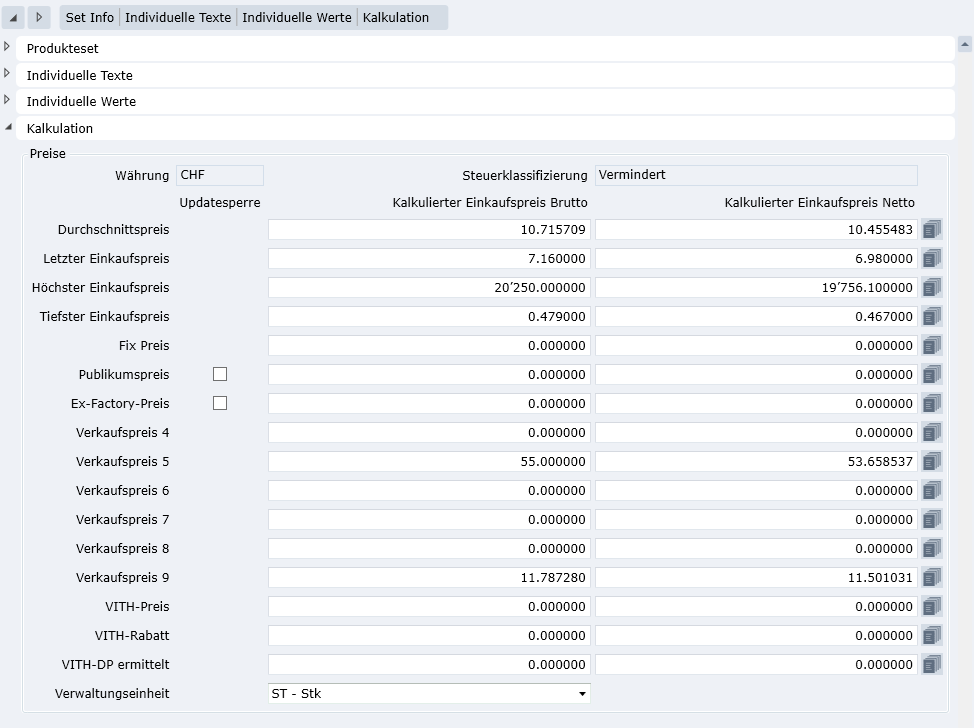Open the calculator icon for Höchster Einkaufspreis
Image resolution: width=974 pixels, height=728 pixels.
pyautogui.click(x=931, y=288)
